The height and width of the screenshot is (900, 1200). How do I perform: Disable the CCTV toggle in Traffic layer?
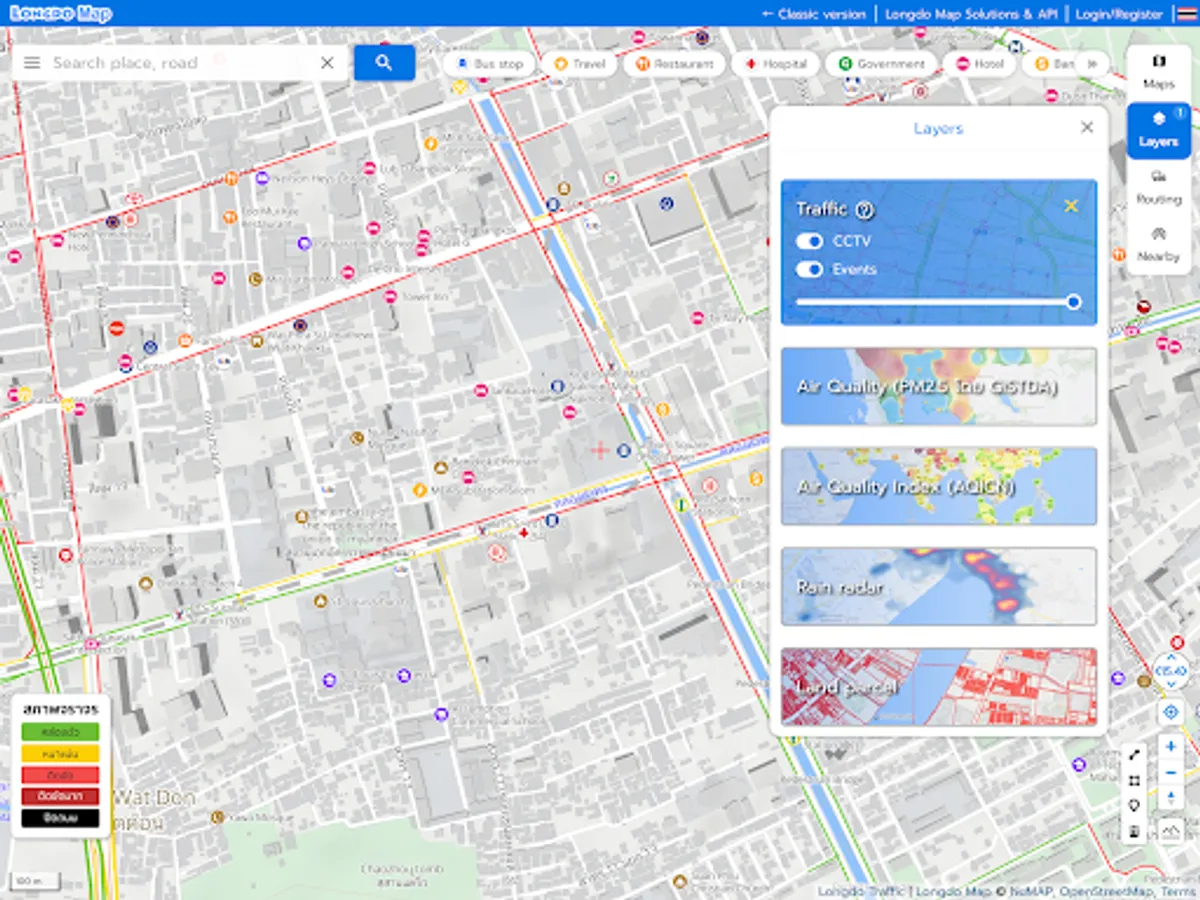(x=808, y=241)
